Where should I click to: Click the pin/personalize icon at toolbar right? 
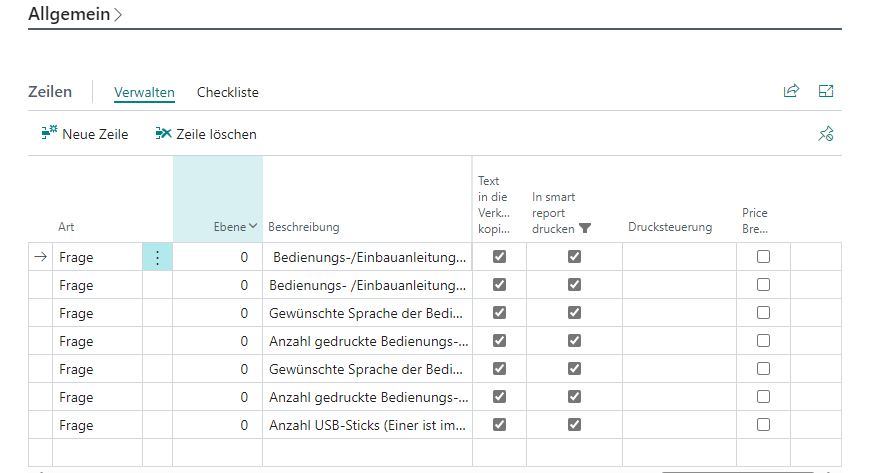(x=826, y=134)
